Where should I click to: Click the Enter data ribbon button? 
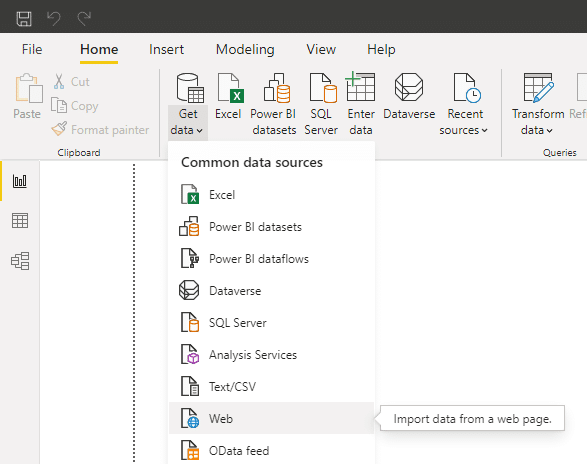pyautogui.click(x=361, y=104)
